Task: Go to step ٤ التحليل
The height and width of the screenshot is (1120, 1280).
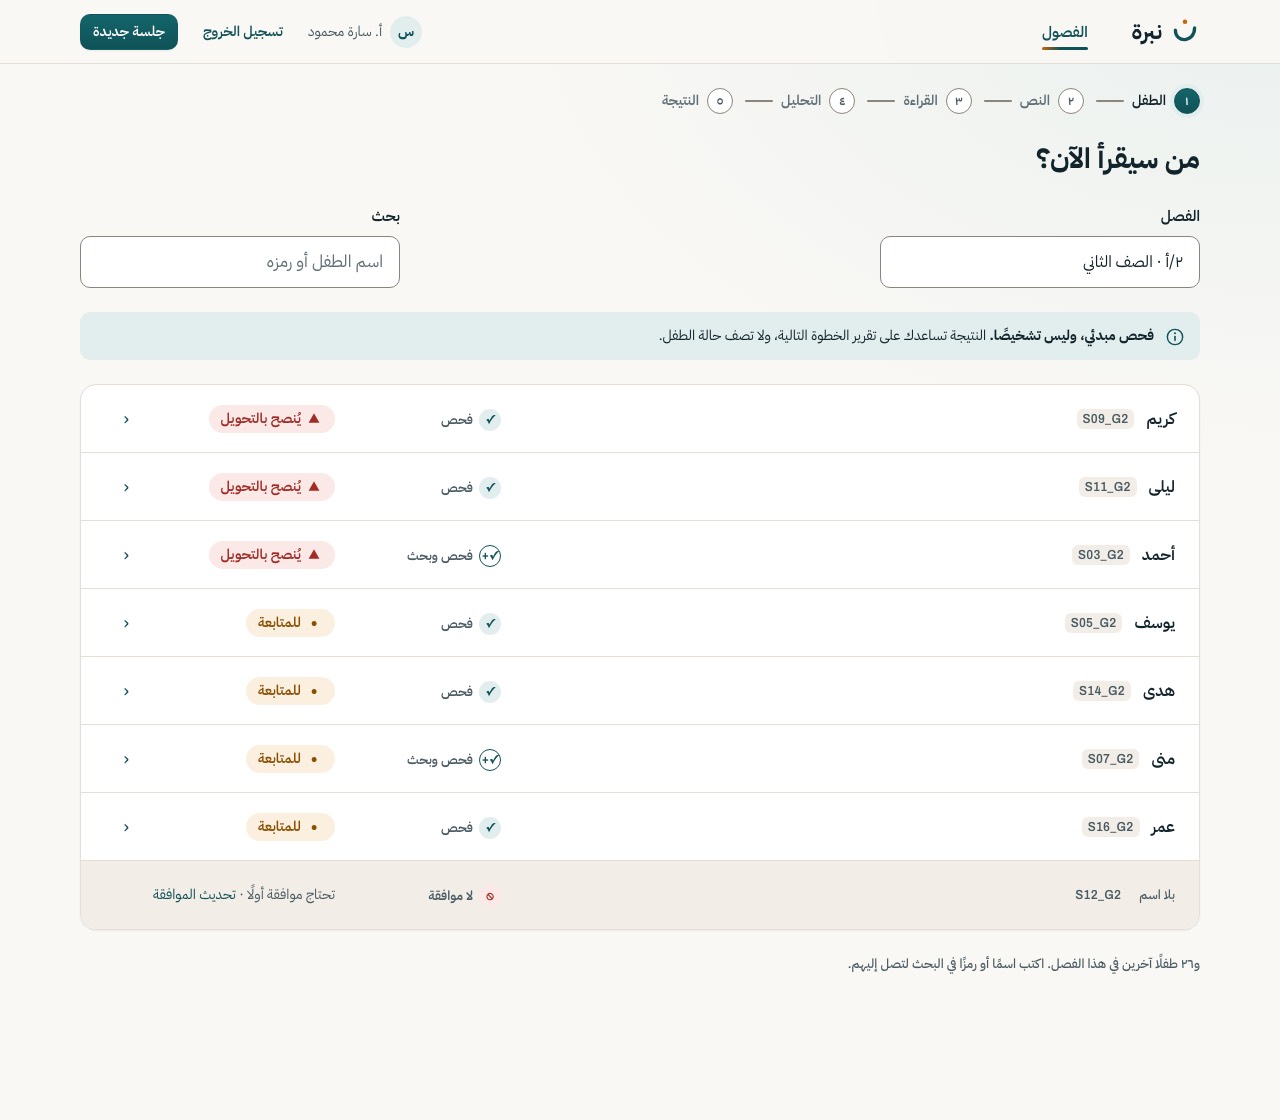Action: [818, 101]
